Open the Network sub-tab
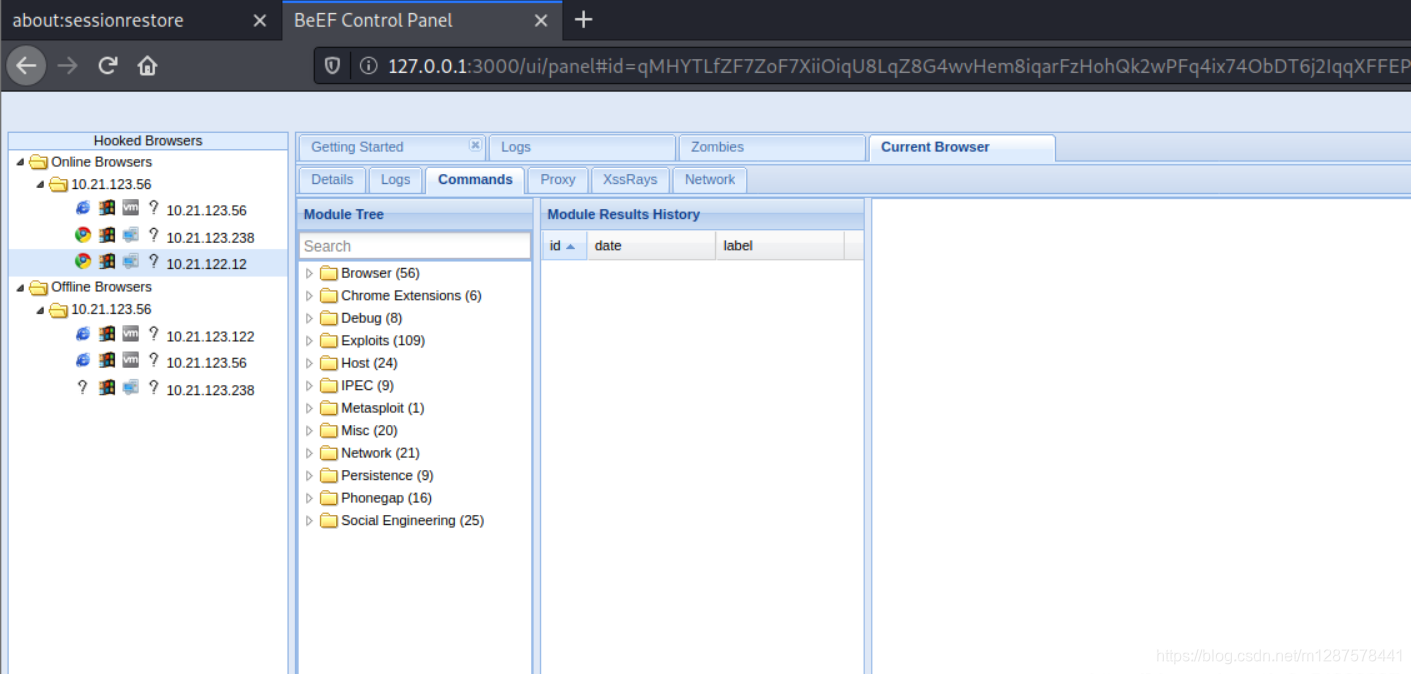This screenshot has width=1411, height=674. pyautogui.click(x=710, y=180)
